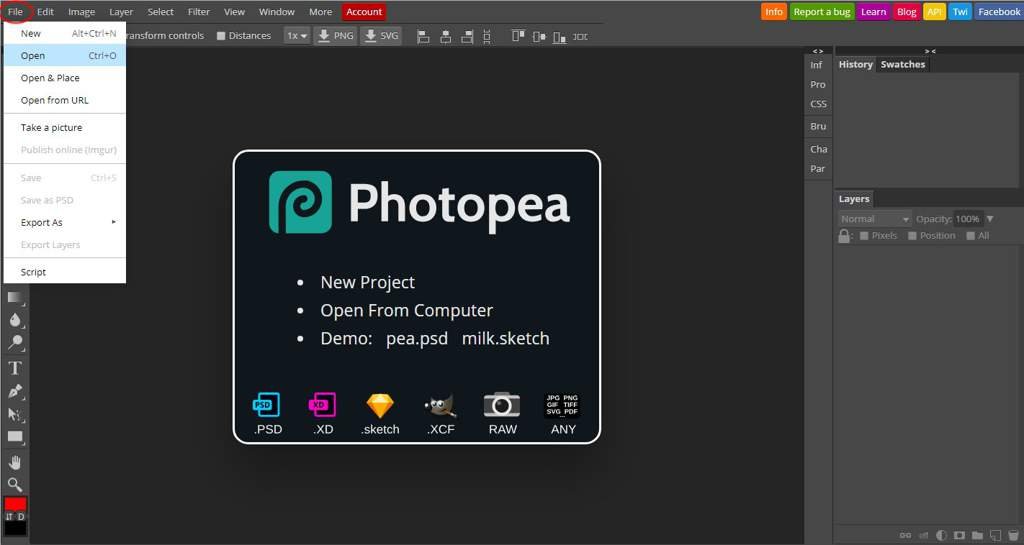Click the new folder icon in Layers

977,535
